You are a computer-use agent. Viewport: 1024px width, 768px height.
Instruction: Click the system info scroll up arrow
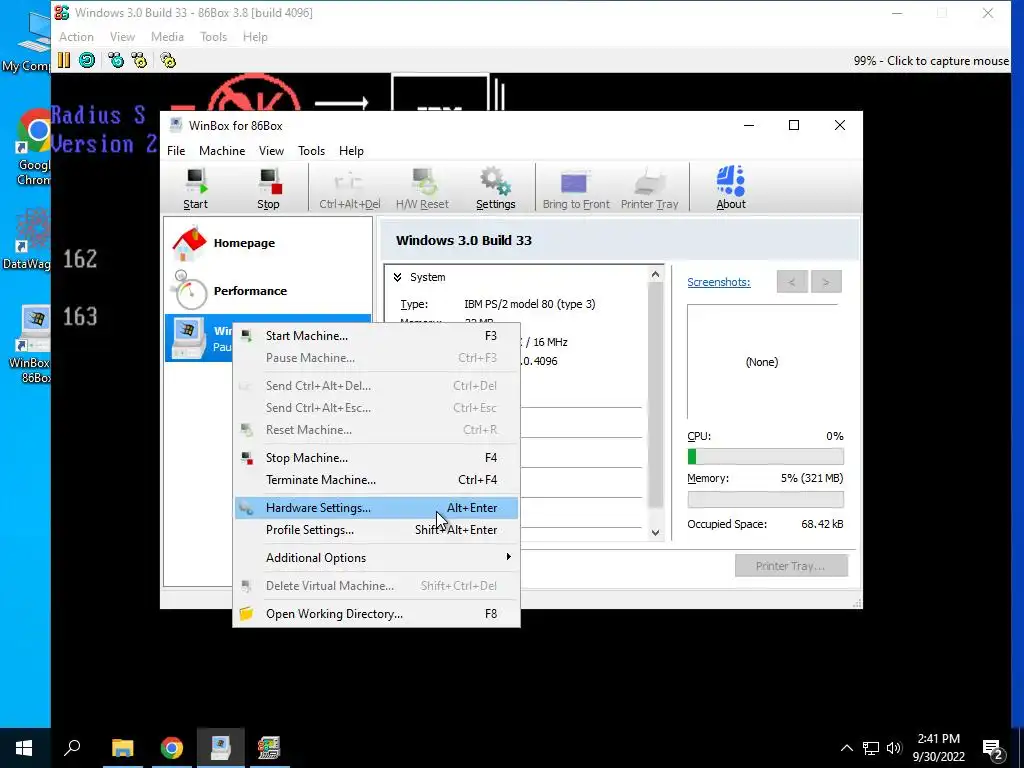[656, 275]
